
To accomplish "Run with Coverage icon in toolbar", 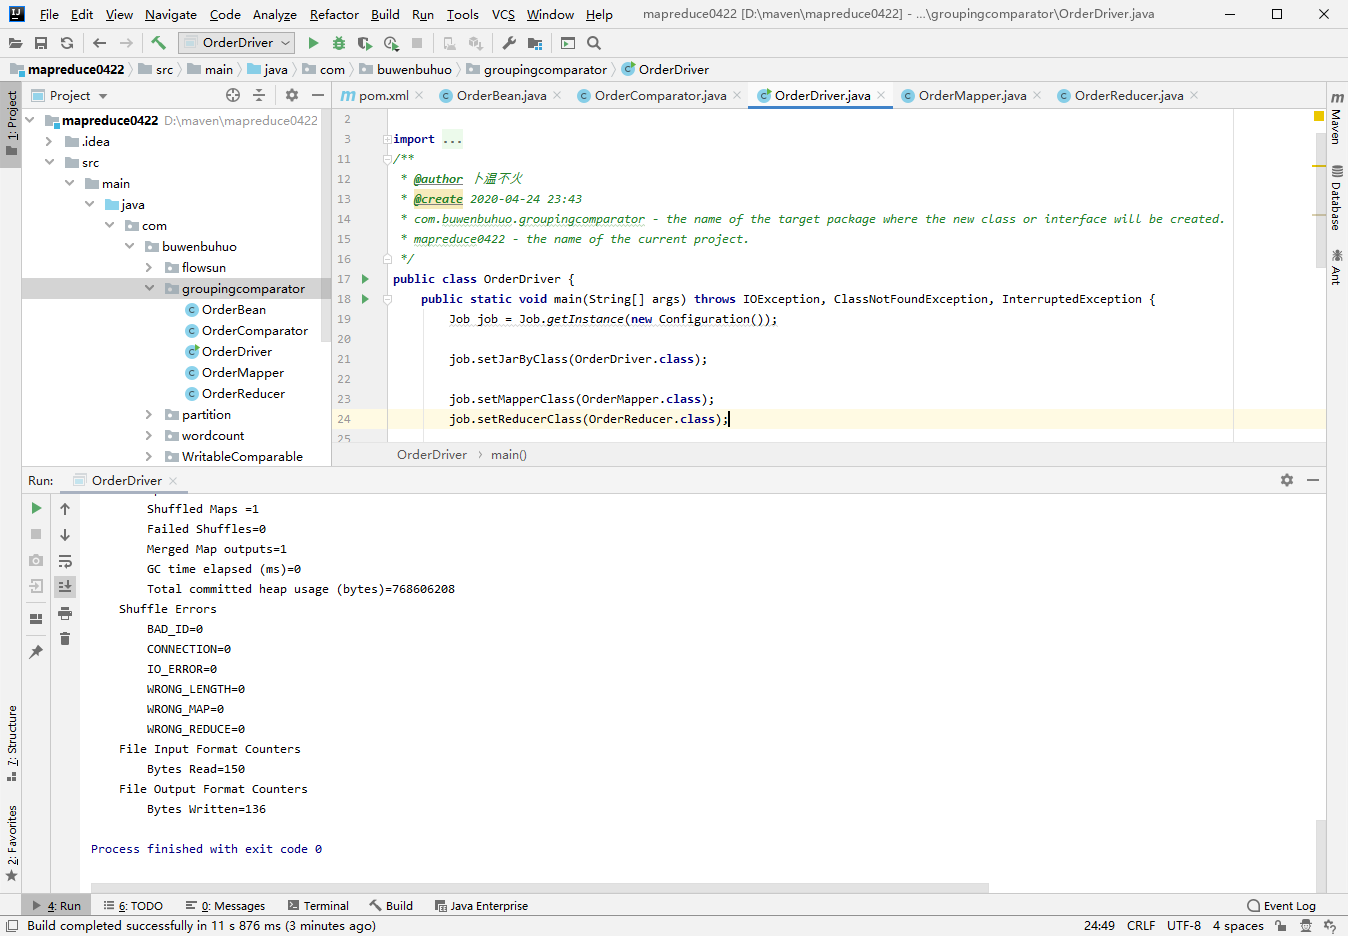I will 365,43.
